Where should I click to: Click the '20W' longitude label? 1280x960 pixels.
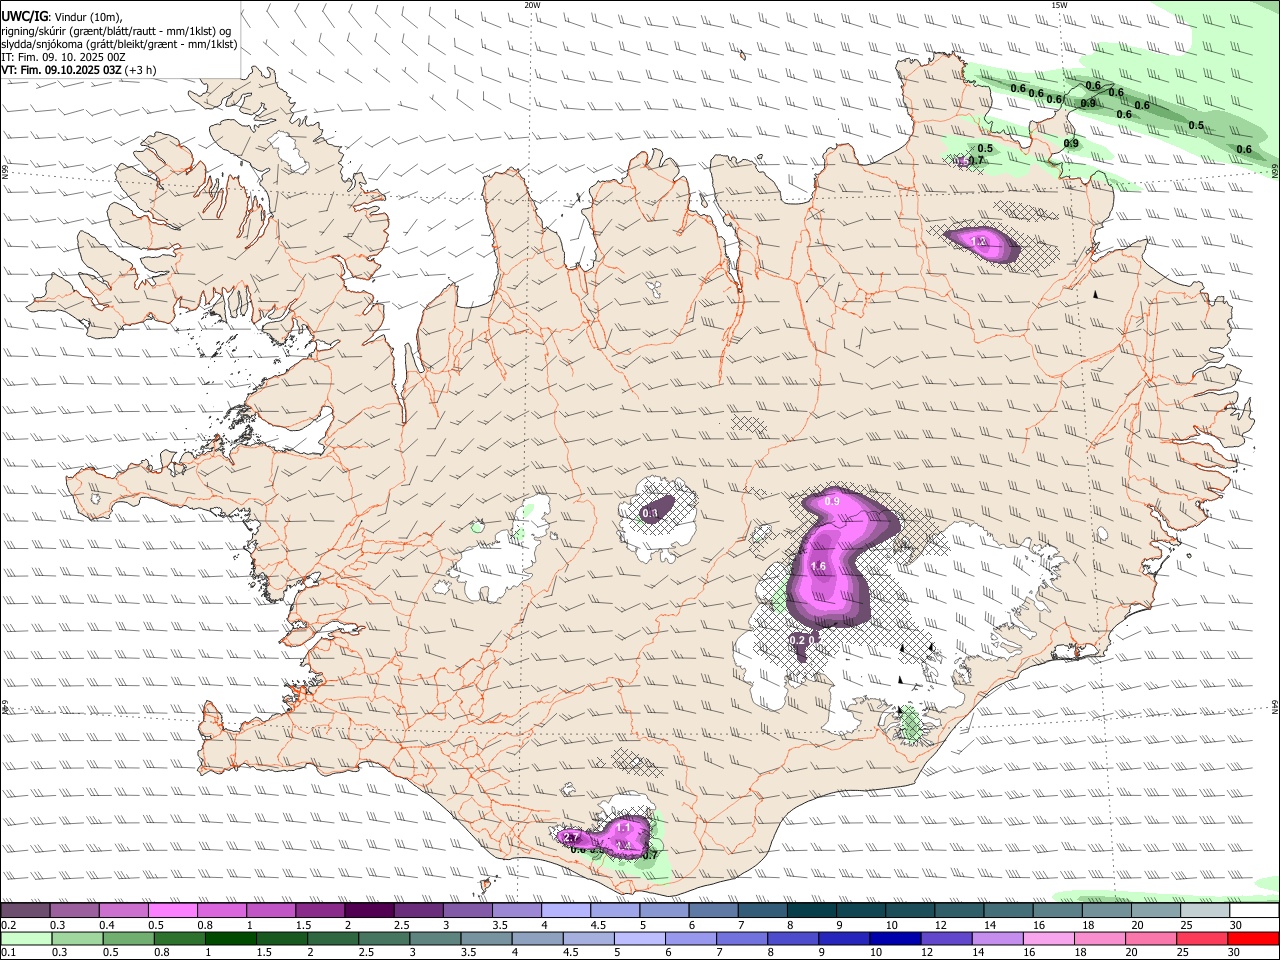(x=532, y=4)
